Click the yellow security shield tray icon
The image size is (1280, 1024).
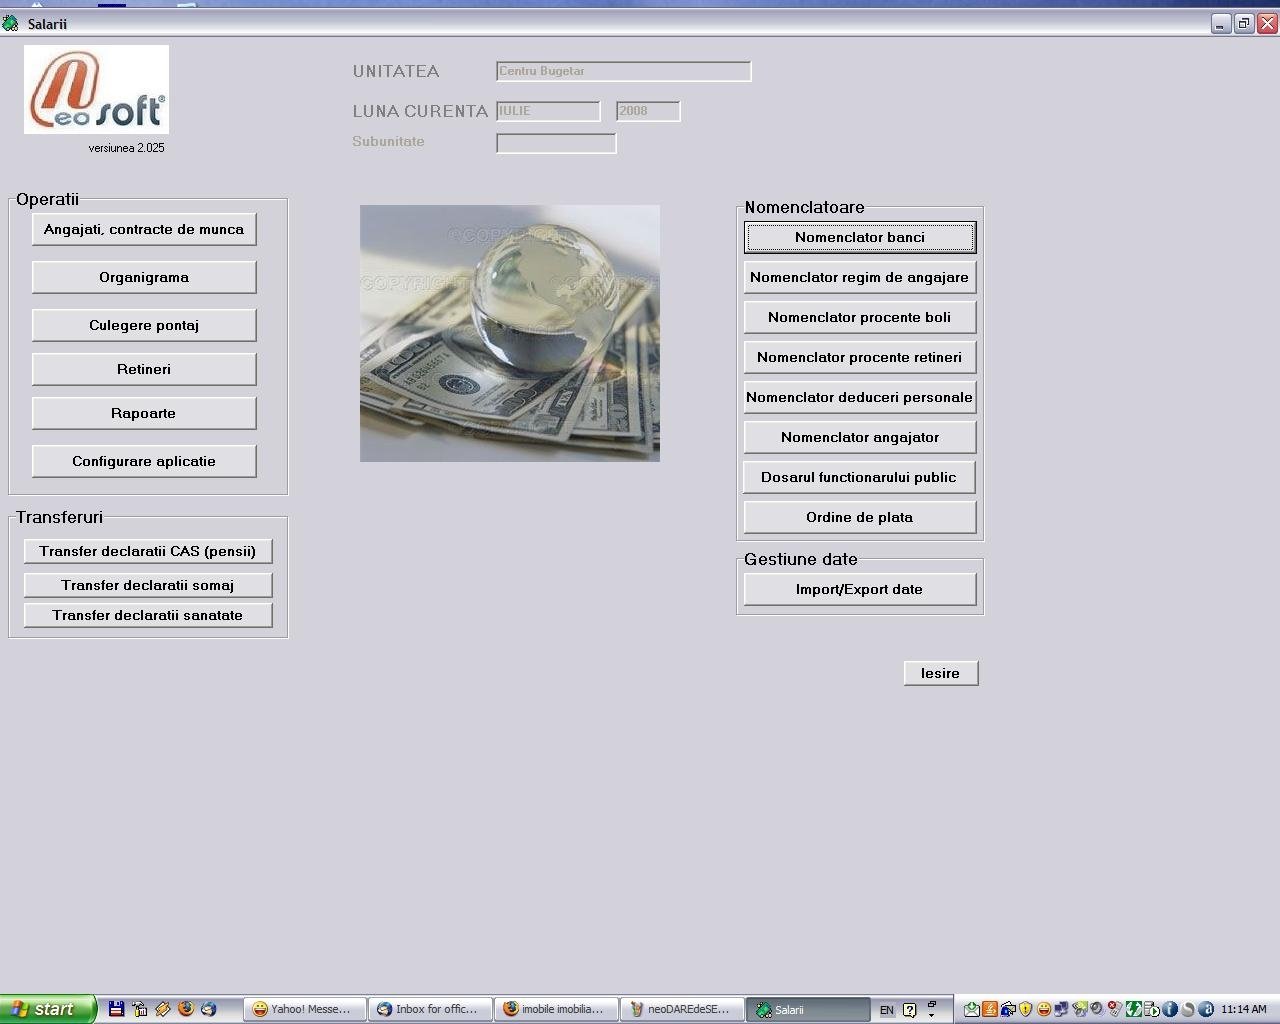(1025, 1009)
